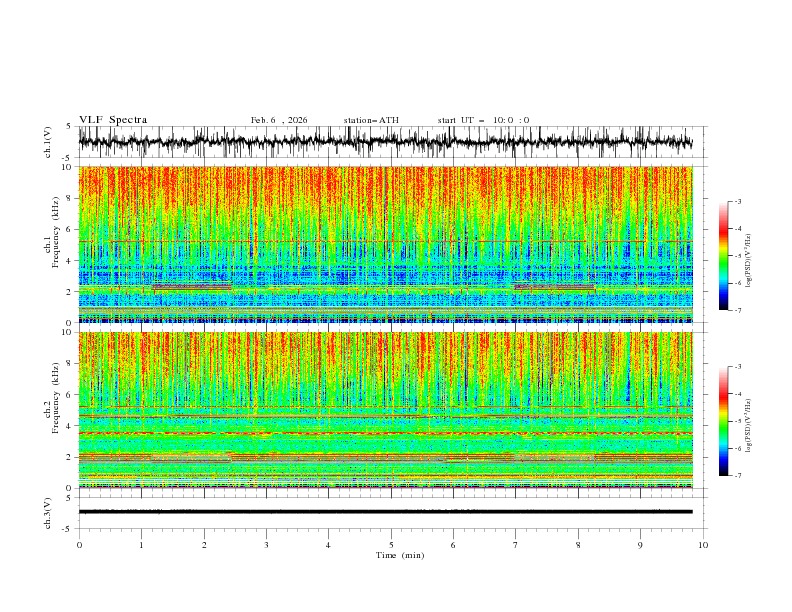Click the ch.2 frequency tick label "10"
Screen dimensions: 792x612
click(68, 332)
